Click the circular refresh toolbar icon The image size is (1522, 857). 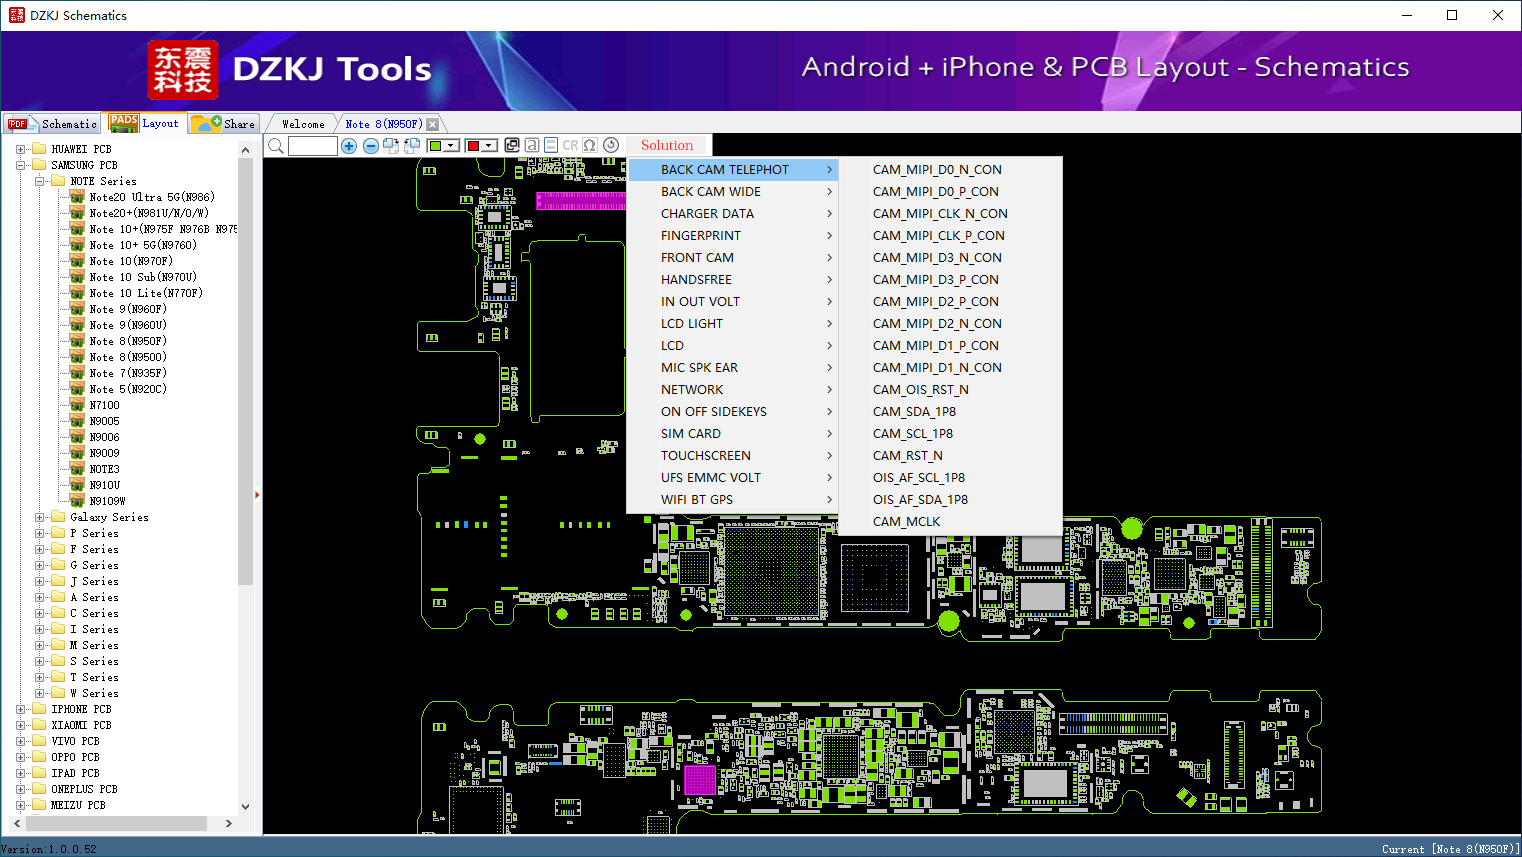pyautogui.click(x=611, y=146)
